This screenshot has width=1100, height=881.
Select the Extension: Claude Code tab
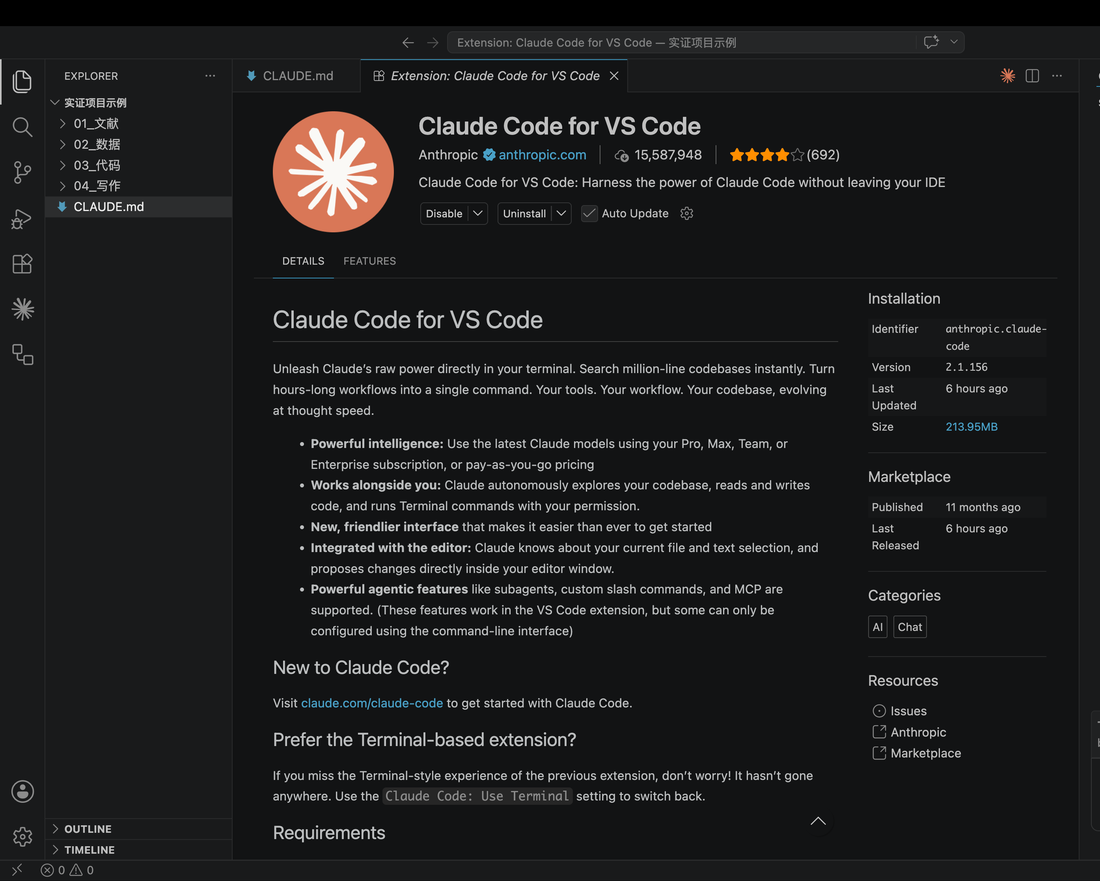[495, 76]
